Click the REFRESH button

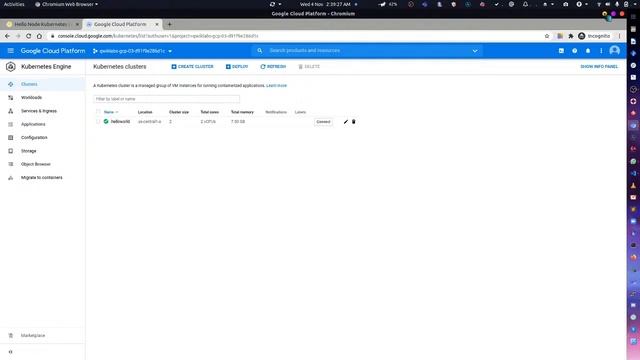[273, 67]
